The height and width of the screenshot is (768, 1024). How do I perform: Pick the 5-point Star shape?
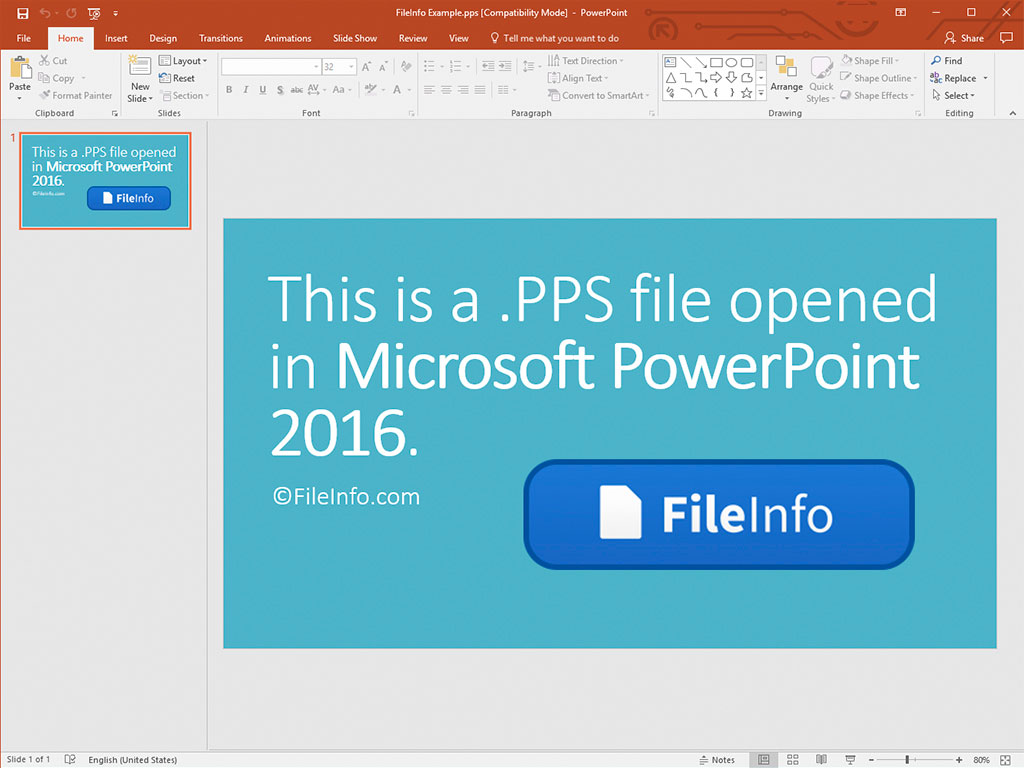click(746, 93)
